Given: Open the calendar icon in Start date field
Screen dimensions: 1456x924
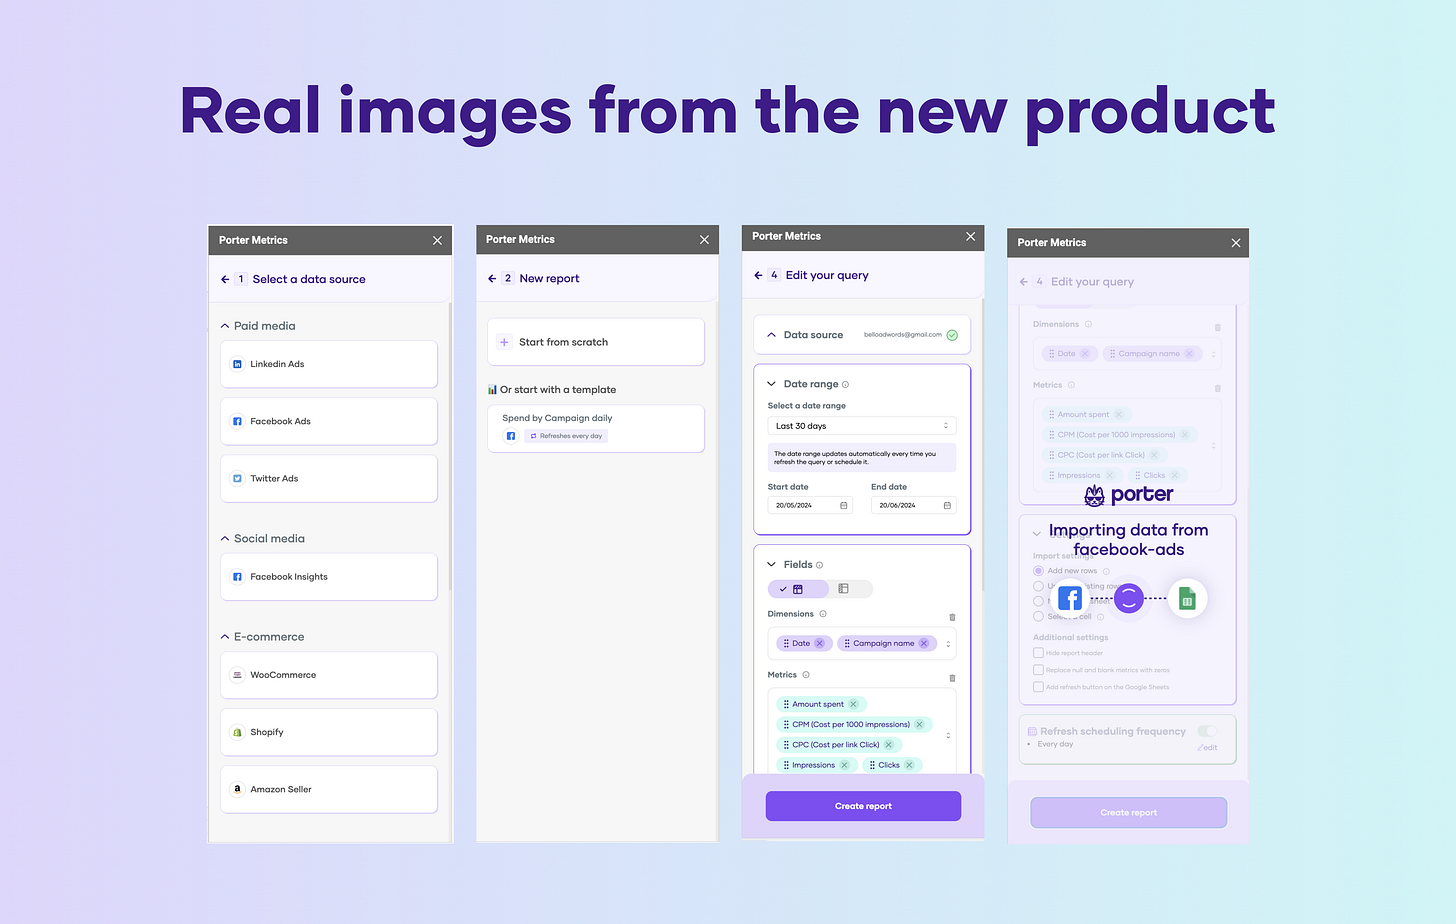Looking at the screenshot, I should tap(844, 506).
